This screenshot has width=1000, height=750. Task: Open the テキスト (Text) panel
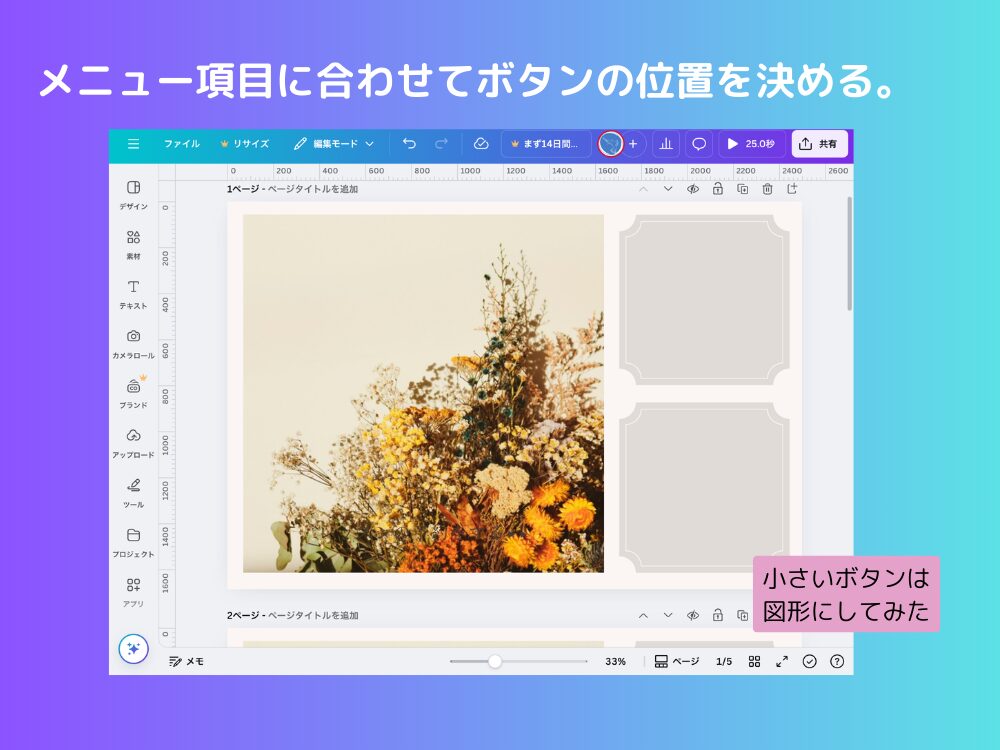pyautogui.click(x=134, y=292)
